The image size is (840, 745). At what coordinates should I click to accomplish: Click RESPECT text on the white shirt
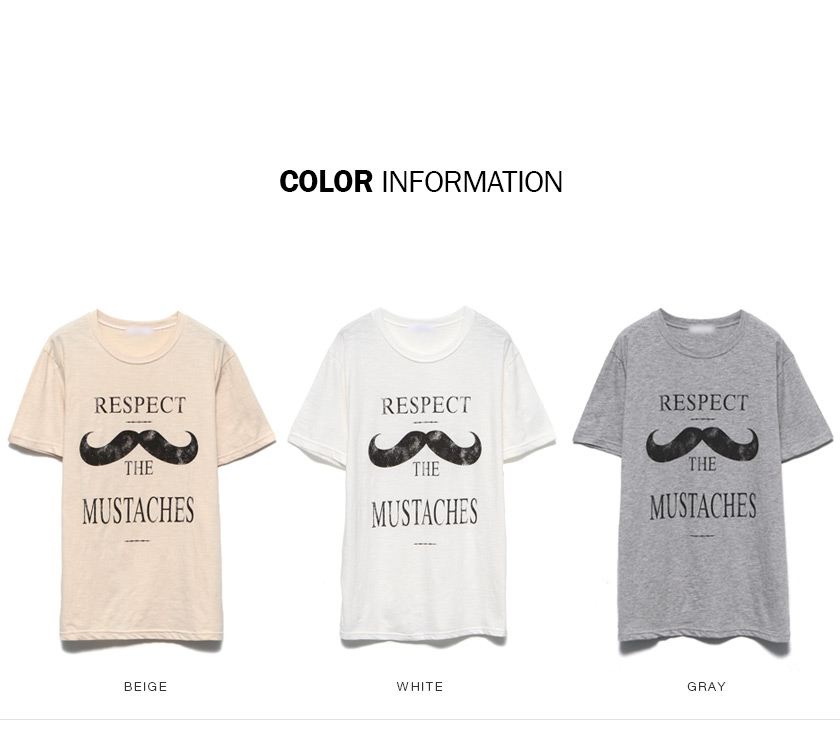coord(426,405)
